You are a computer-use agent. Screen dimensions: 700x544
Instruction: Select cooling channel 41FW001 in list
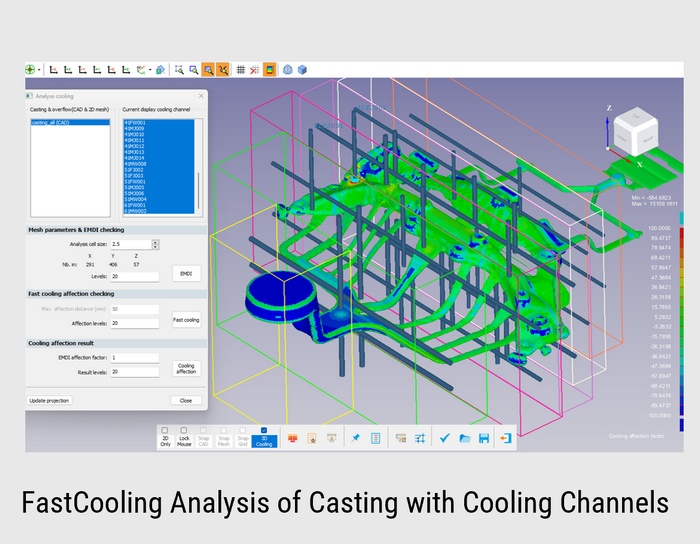158,123
